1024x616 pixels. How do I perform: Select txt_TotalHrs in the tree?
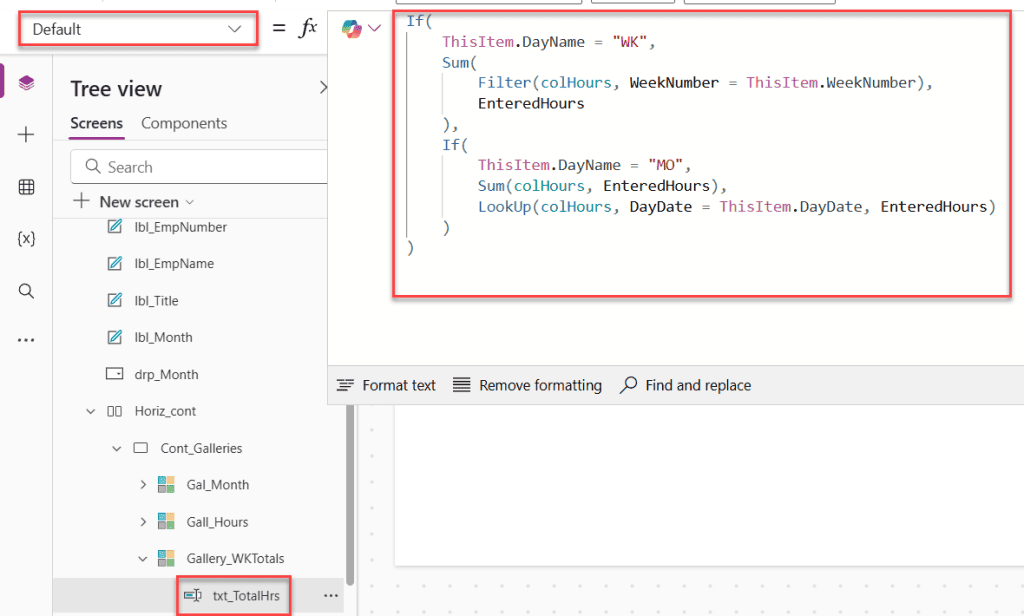[x=246, y=596]
